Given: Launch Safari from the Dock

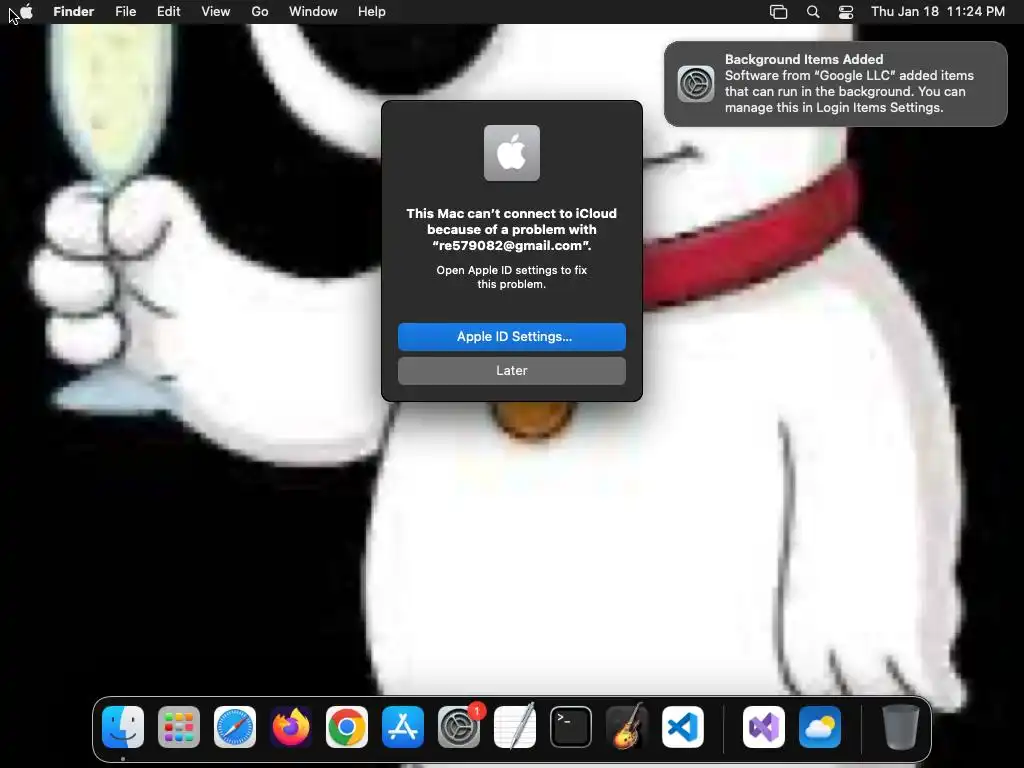Looking at the screenshot, I should [x=235, y=727].
